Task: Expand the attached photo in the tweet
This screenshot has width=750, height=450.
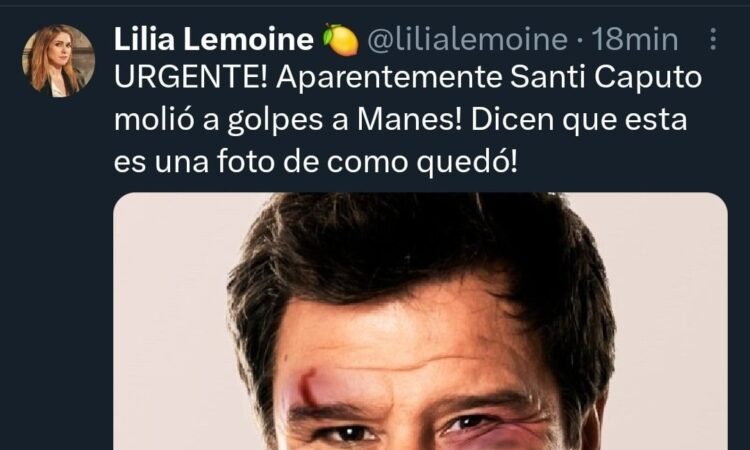Action: (420, 321)
